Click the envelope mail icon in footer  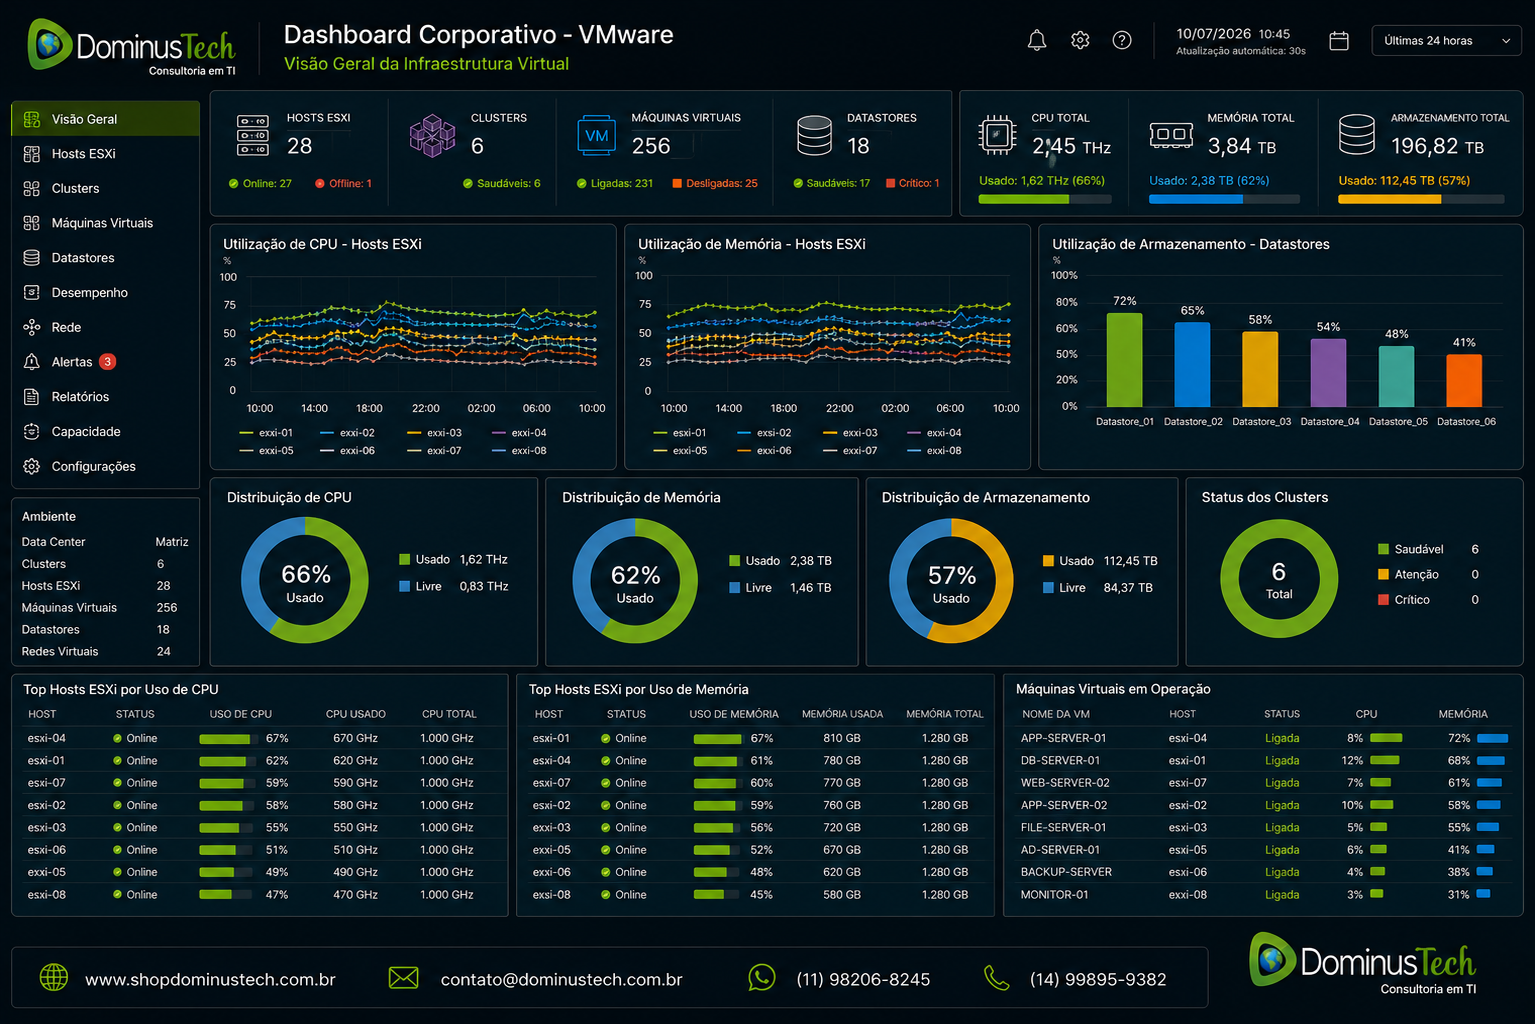[403, 978]
